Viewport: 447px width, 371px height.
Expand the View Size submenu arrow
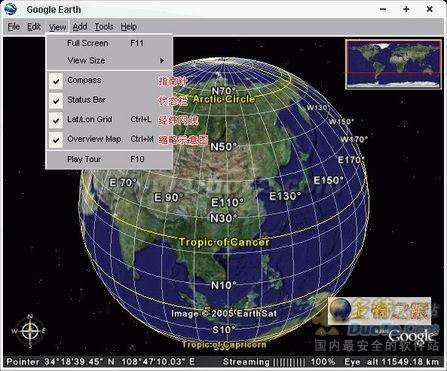162,61
